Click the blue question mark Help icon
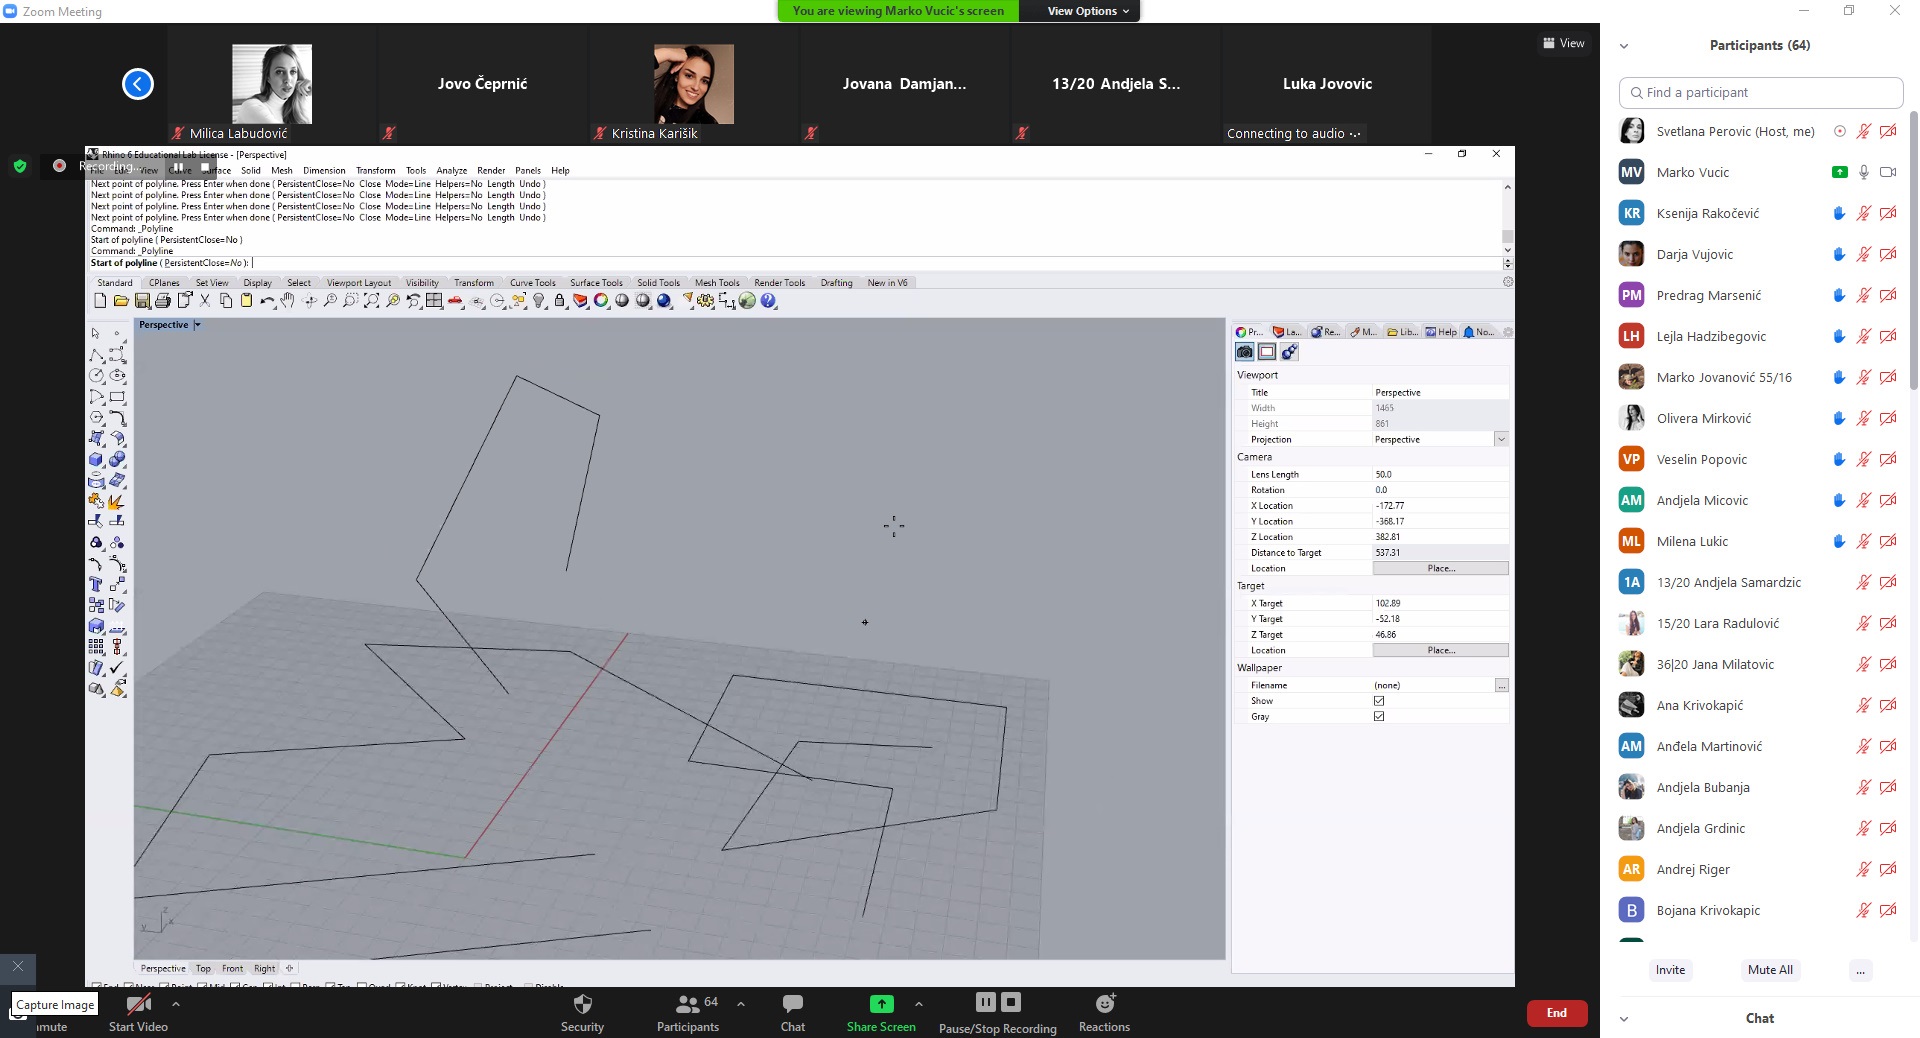Image resolution: width=1920 pixels, height=1038 pixels. point(768,301)
